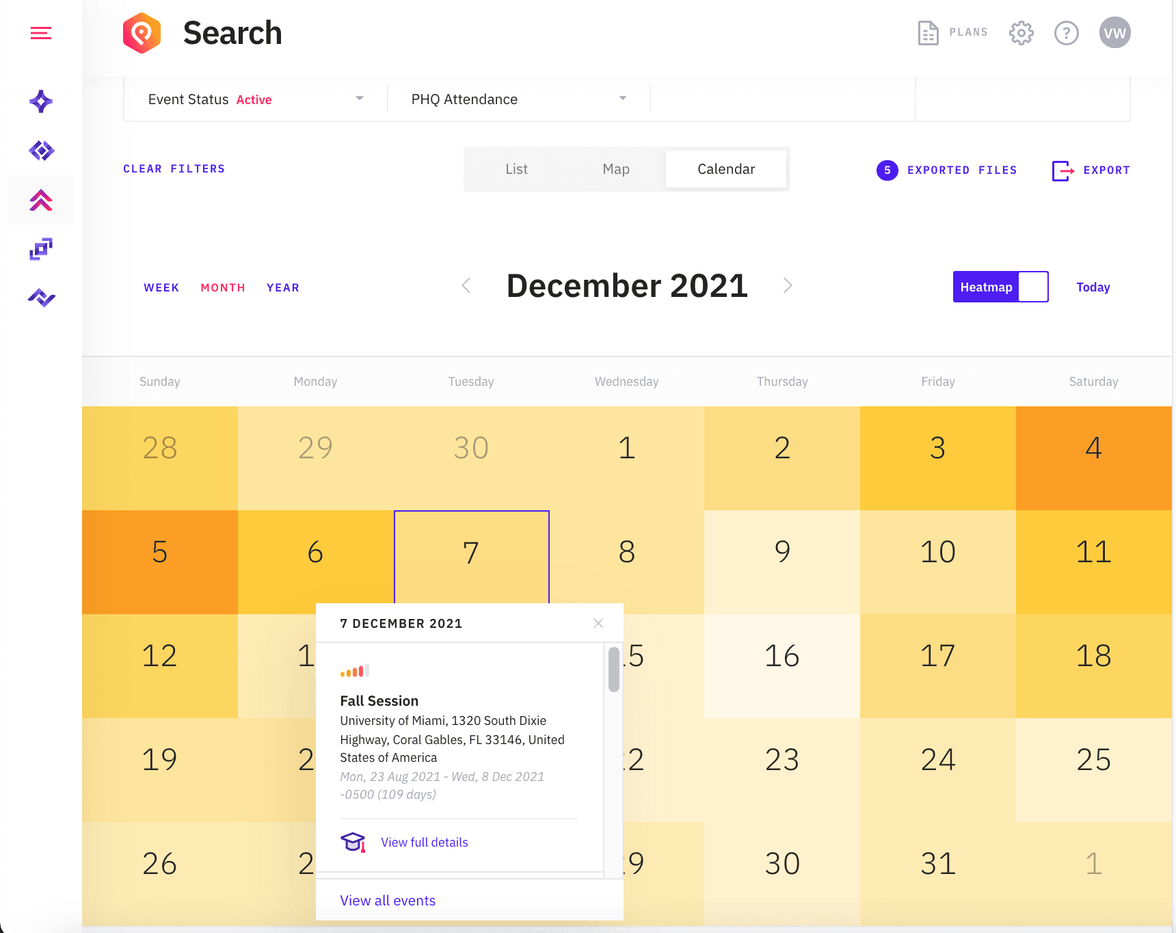Select the bottom wave icon in the left sidebar
Viewport: 1176px width, 933px height.
40,297
